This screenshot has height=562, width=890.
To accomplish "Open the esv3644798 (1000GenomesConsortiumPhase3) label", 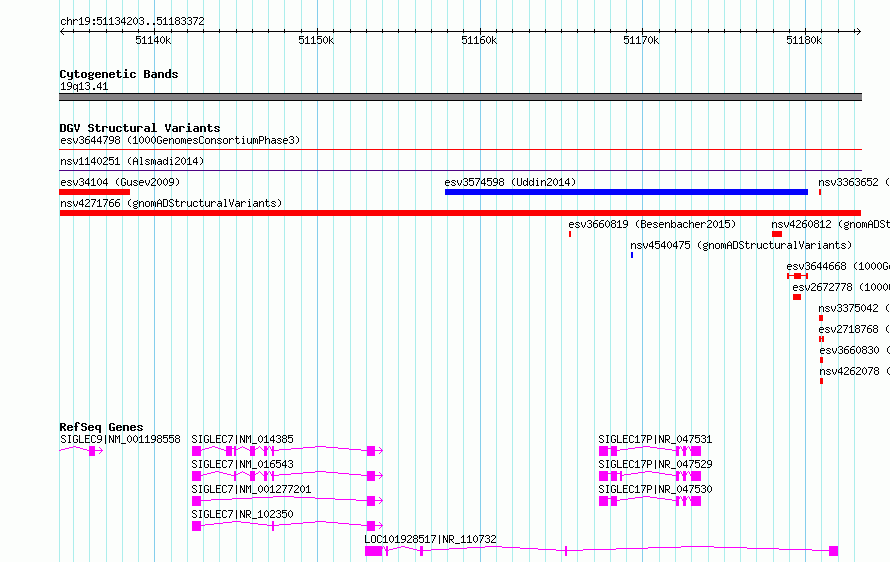I will tap(180, 140).
